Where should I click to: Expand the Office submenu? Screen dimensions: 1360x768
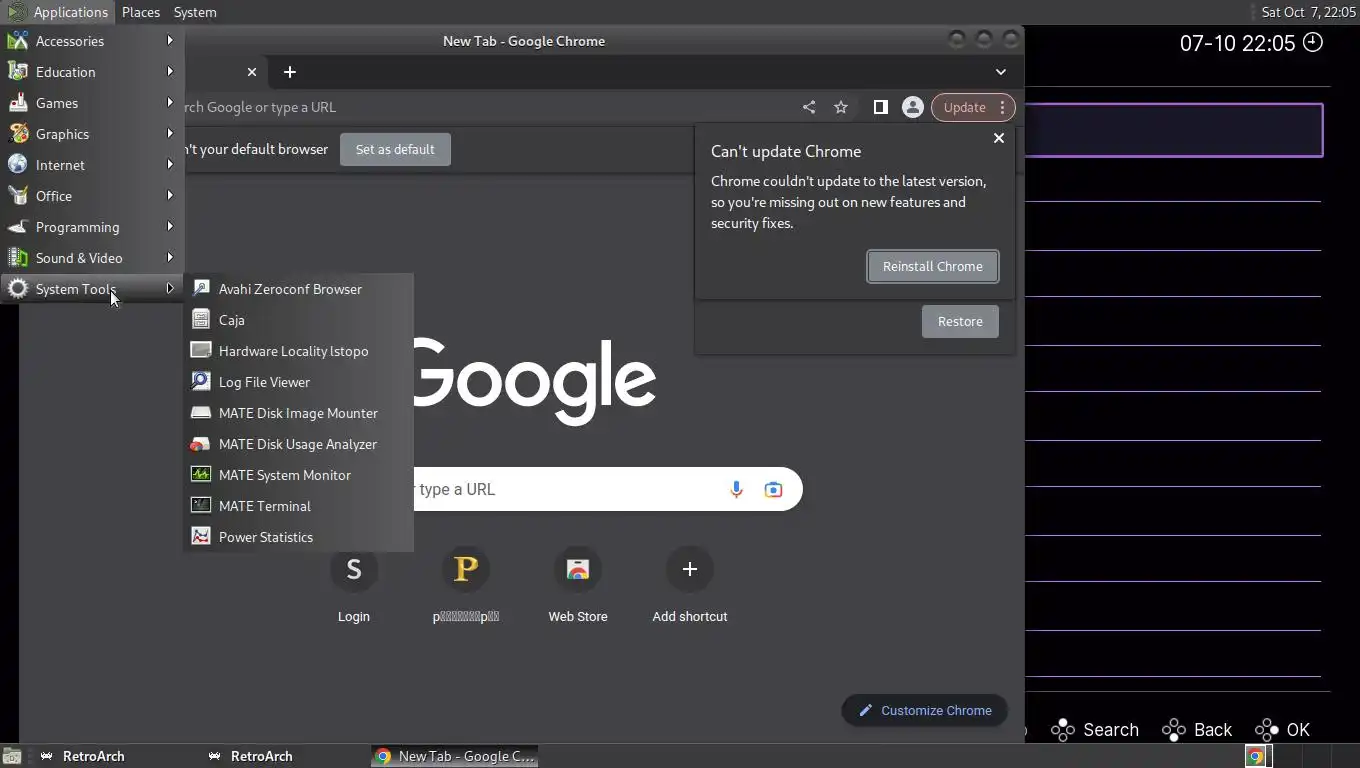click(x=92, y=196)
